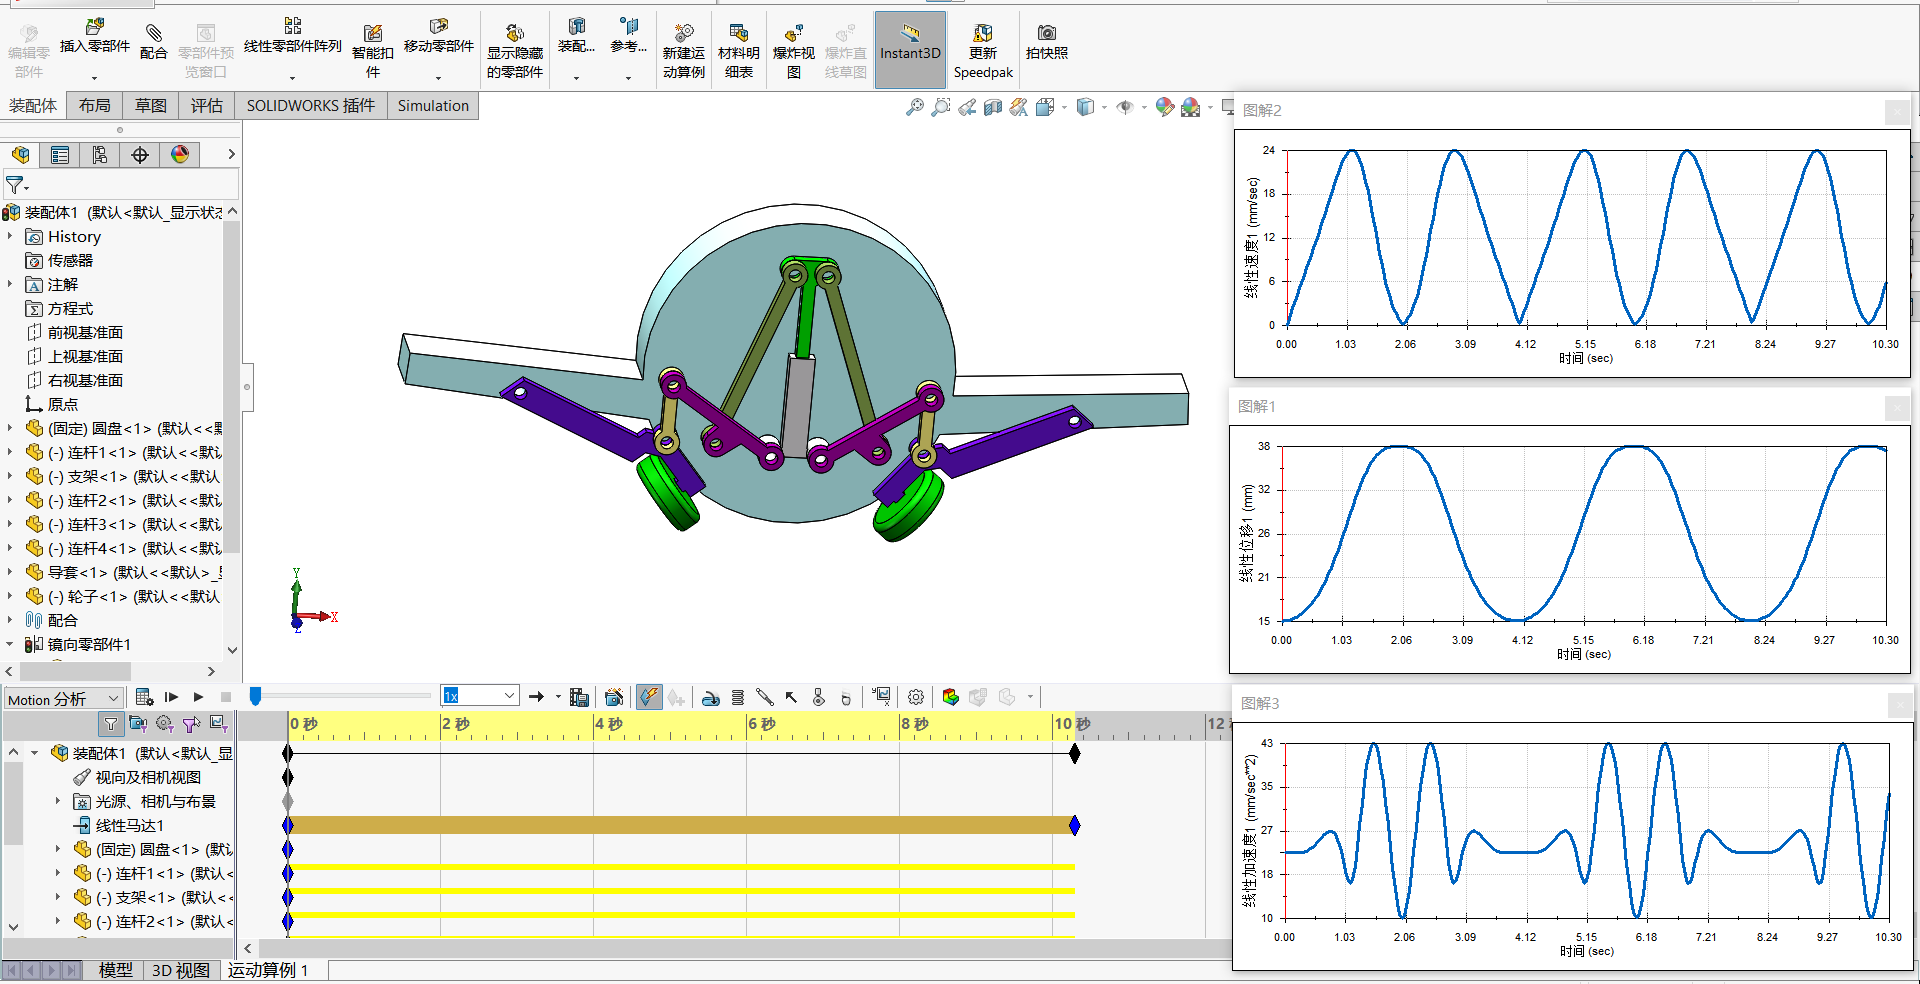Click Motor icon in motion toolbar
The image size is (1920, 984).
tap(711, 697)
